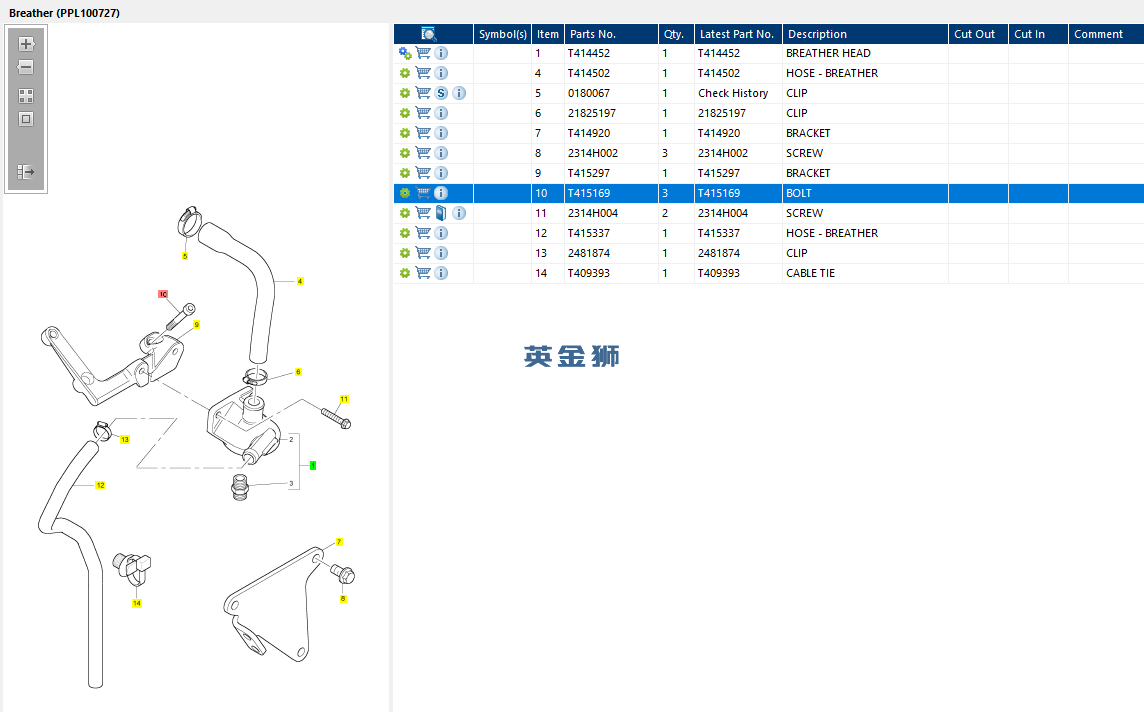The width and height of the screenshot is (1144, 712).
Task: Add clip 21825197 to cart
Action: point(423,113)
